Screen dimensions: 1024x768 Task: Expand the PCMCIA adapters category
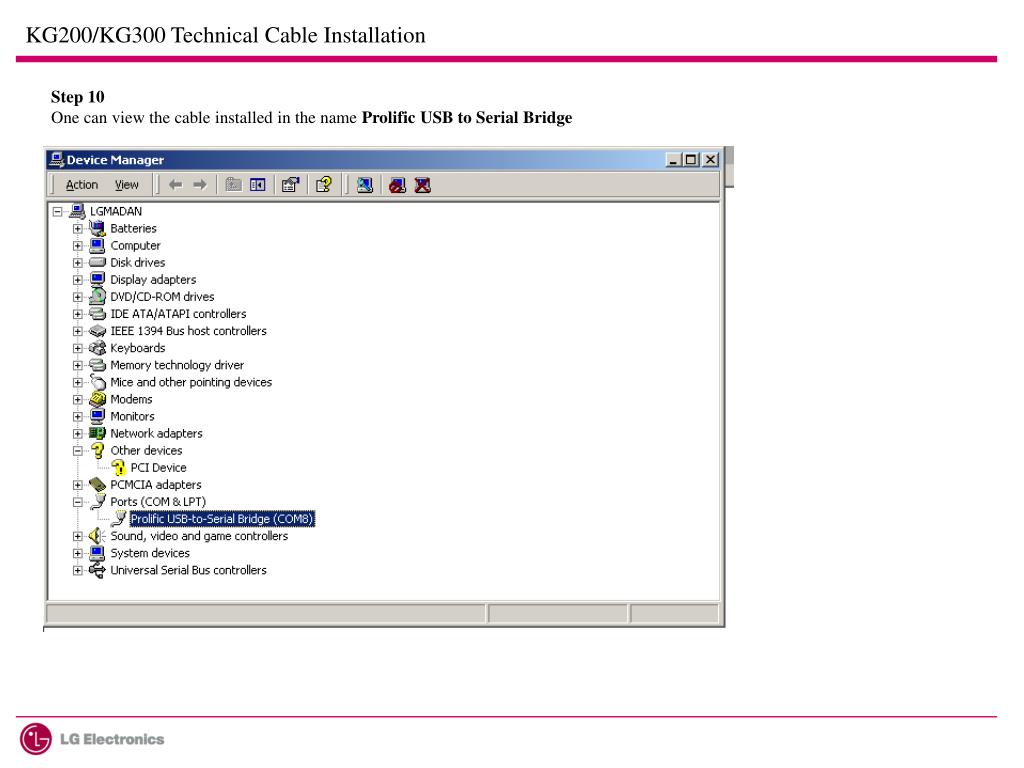[x=78, y=485]
